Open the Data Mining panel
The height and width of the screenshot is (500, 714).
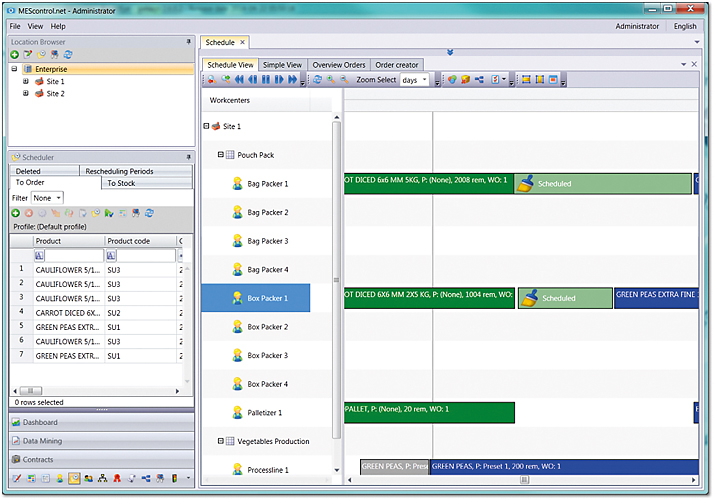pos(101,441)
